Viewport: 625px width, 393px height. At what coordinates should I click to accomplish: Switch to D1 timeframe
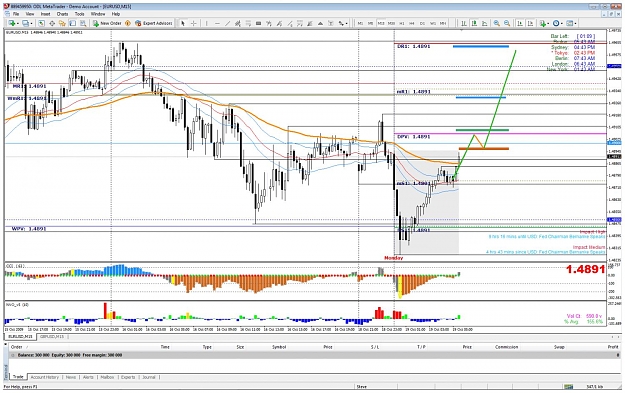click(422, 24)
